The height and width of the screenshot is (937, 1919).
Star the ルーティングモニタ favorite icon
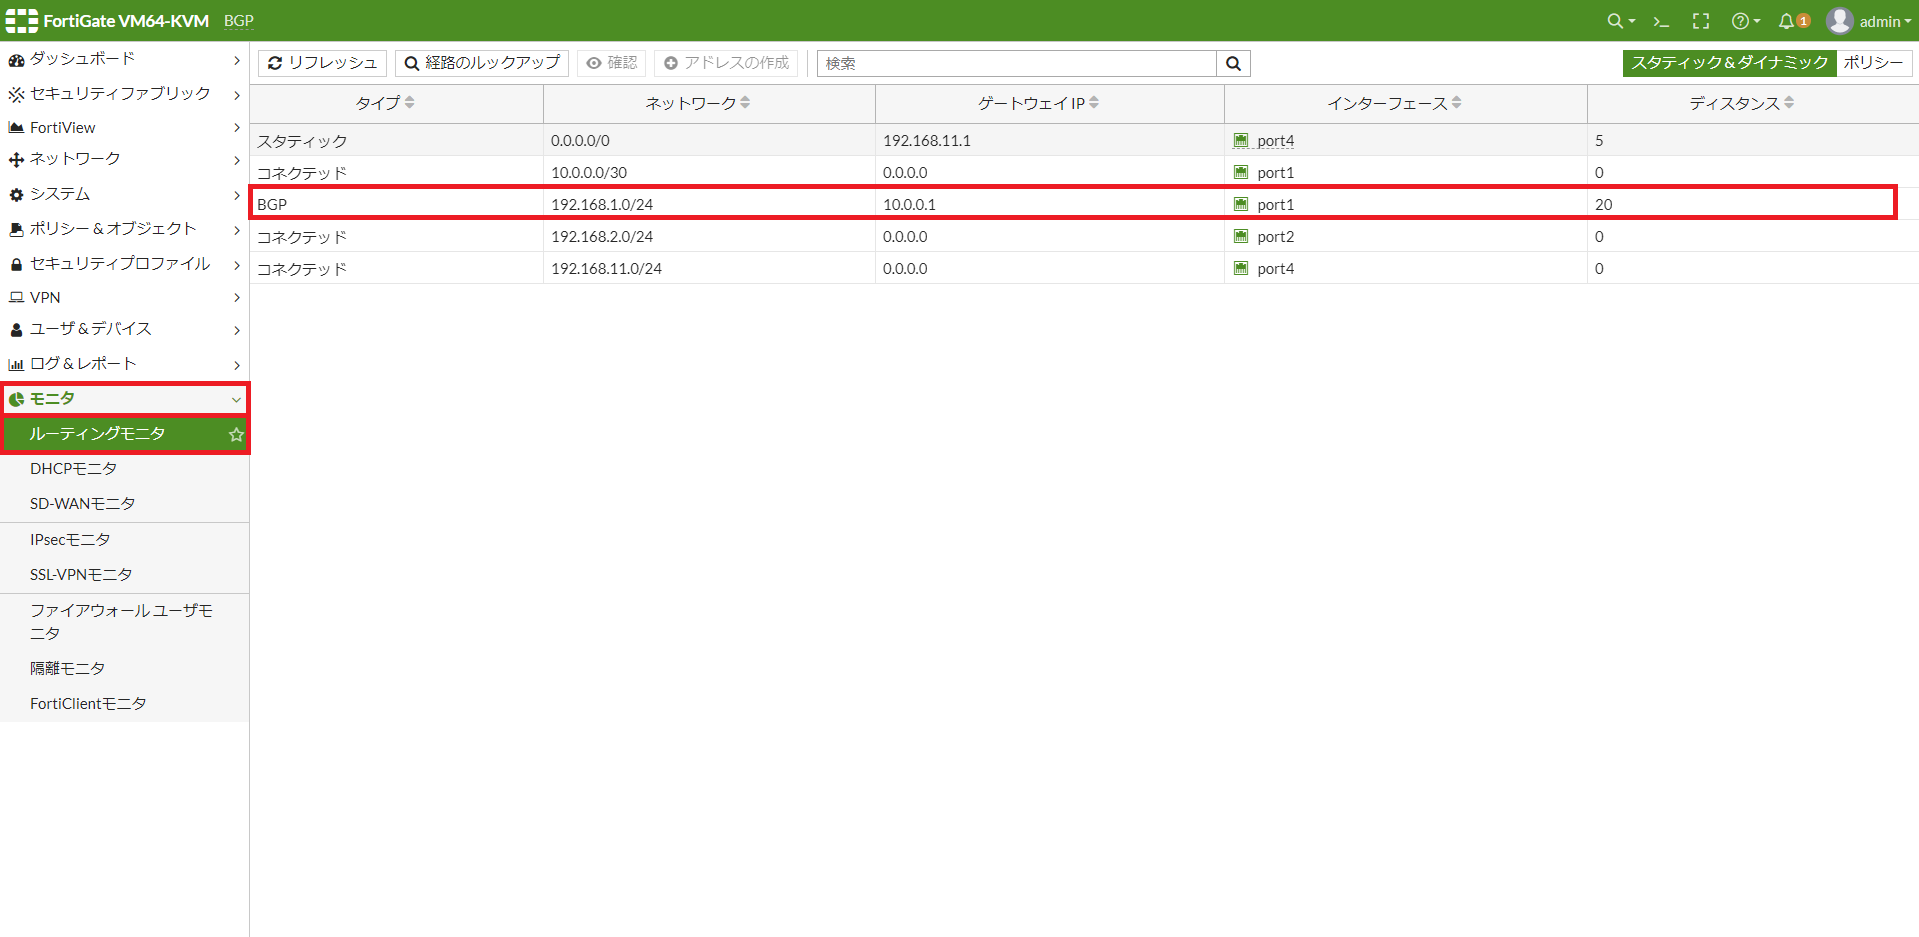[x=236, y=435]
